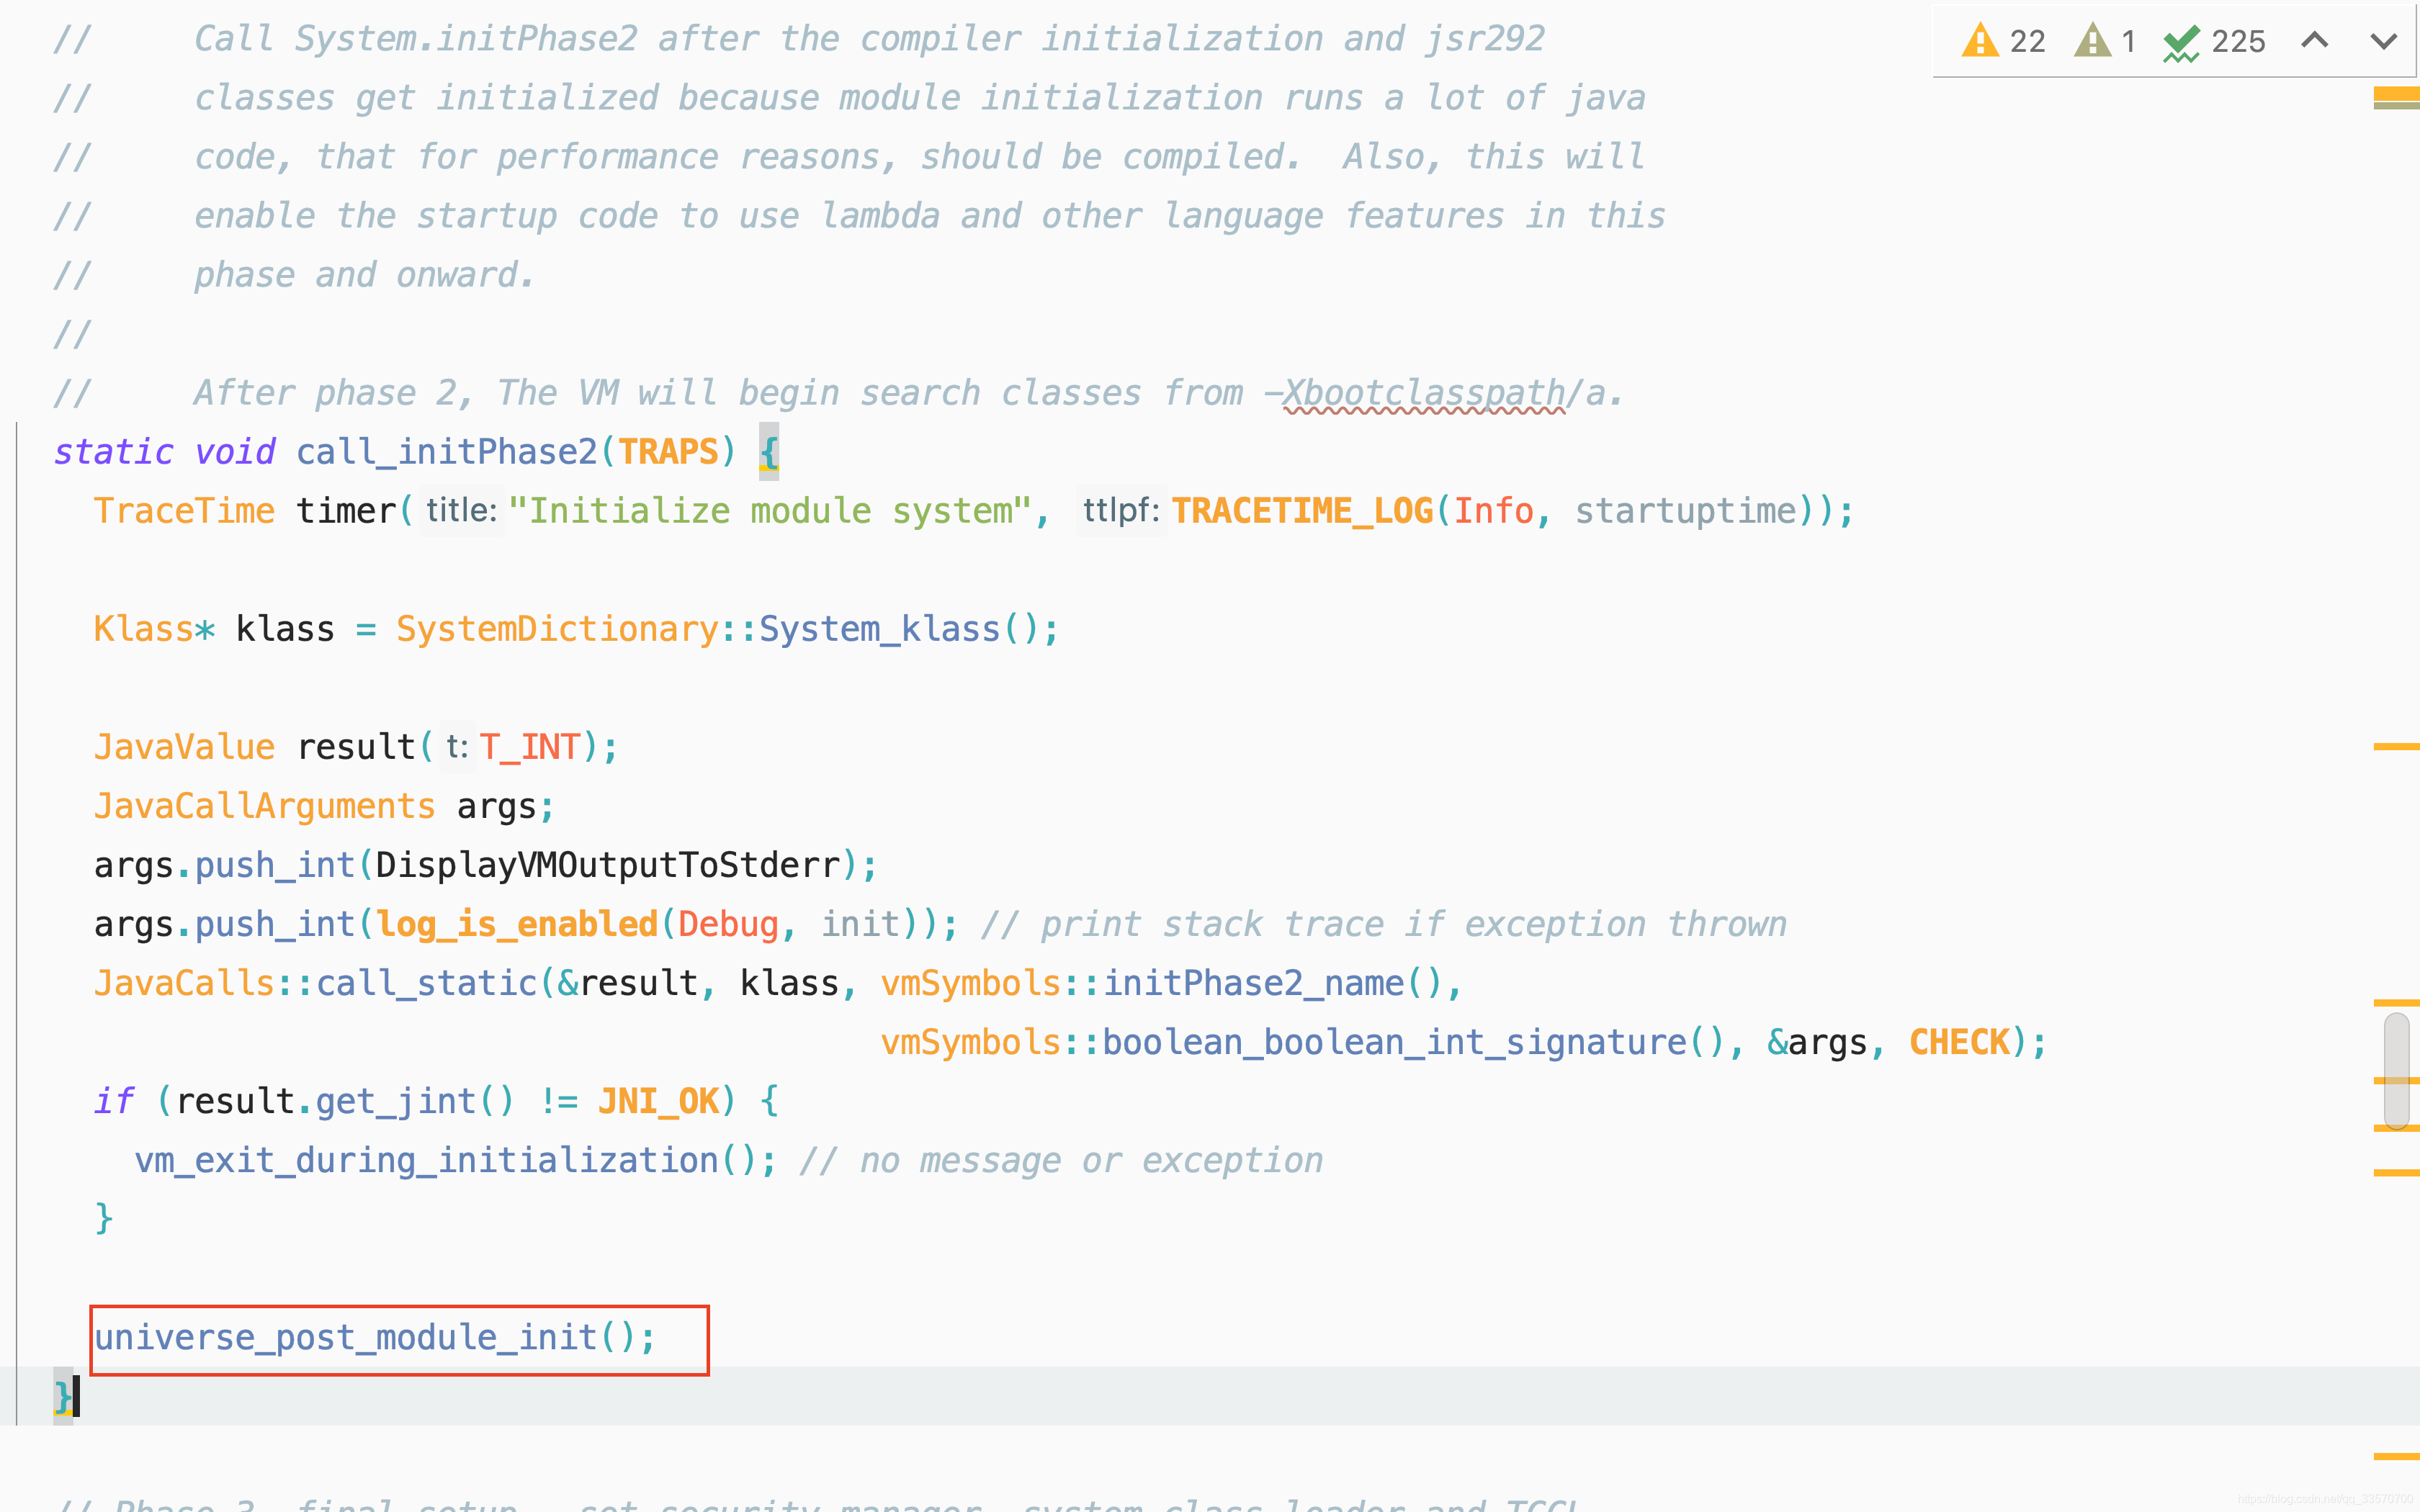Click the "Initialize module system" string
The width and height of the screenshot is (2420, 1512).
pyautogui.click(x=770, y=511)
